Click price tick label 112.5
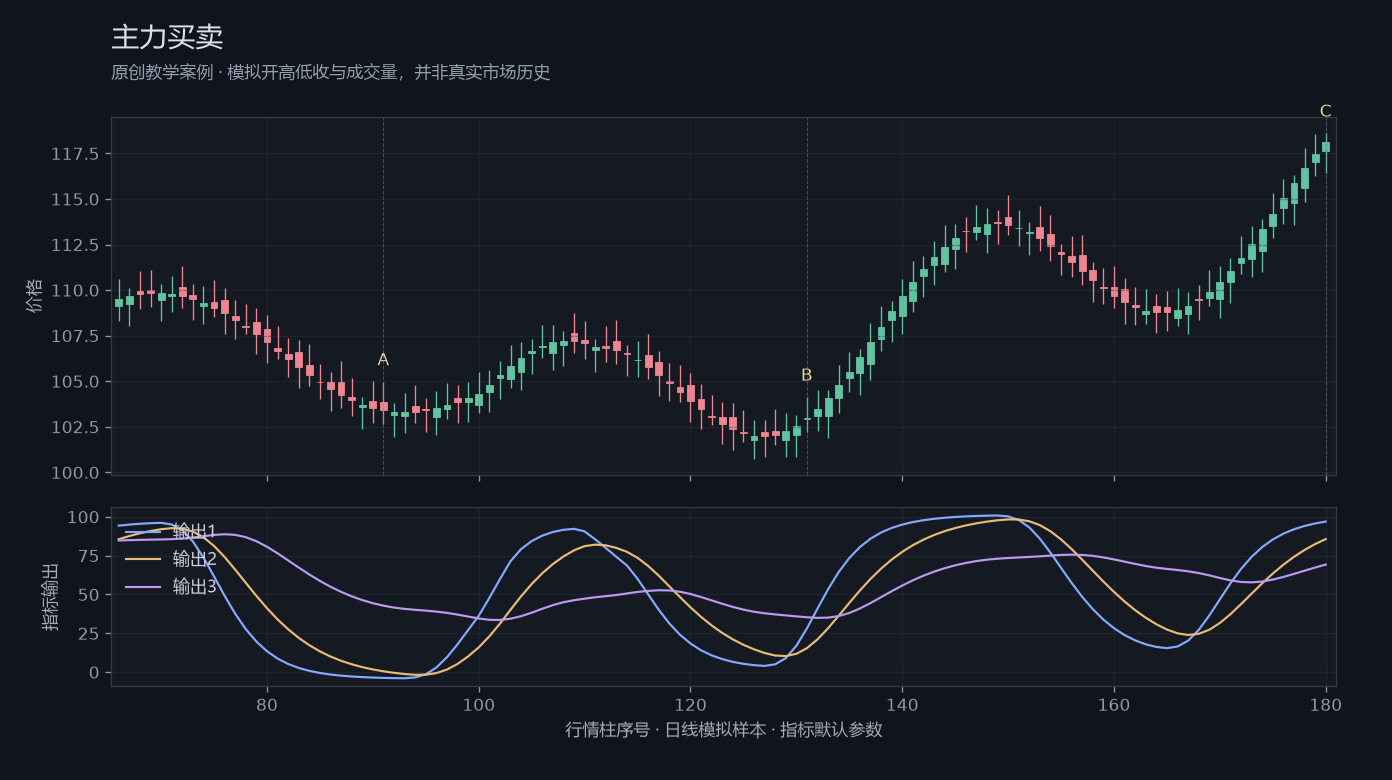This screenshot has width=1392, height=780. point(75,245)
